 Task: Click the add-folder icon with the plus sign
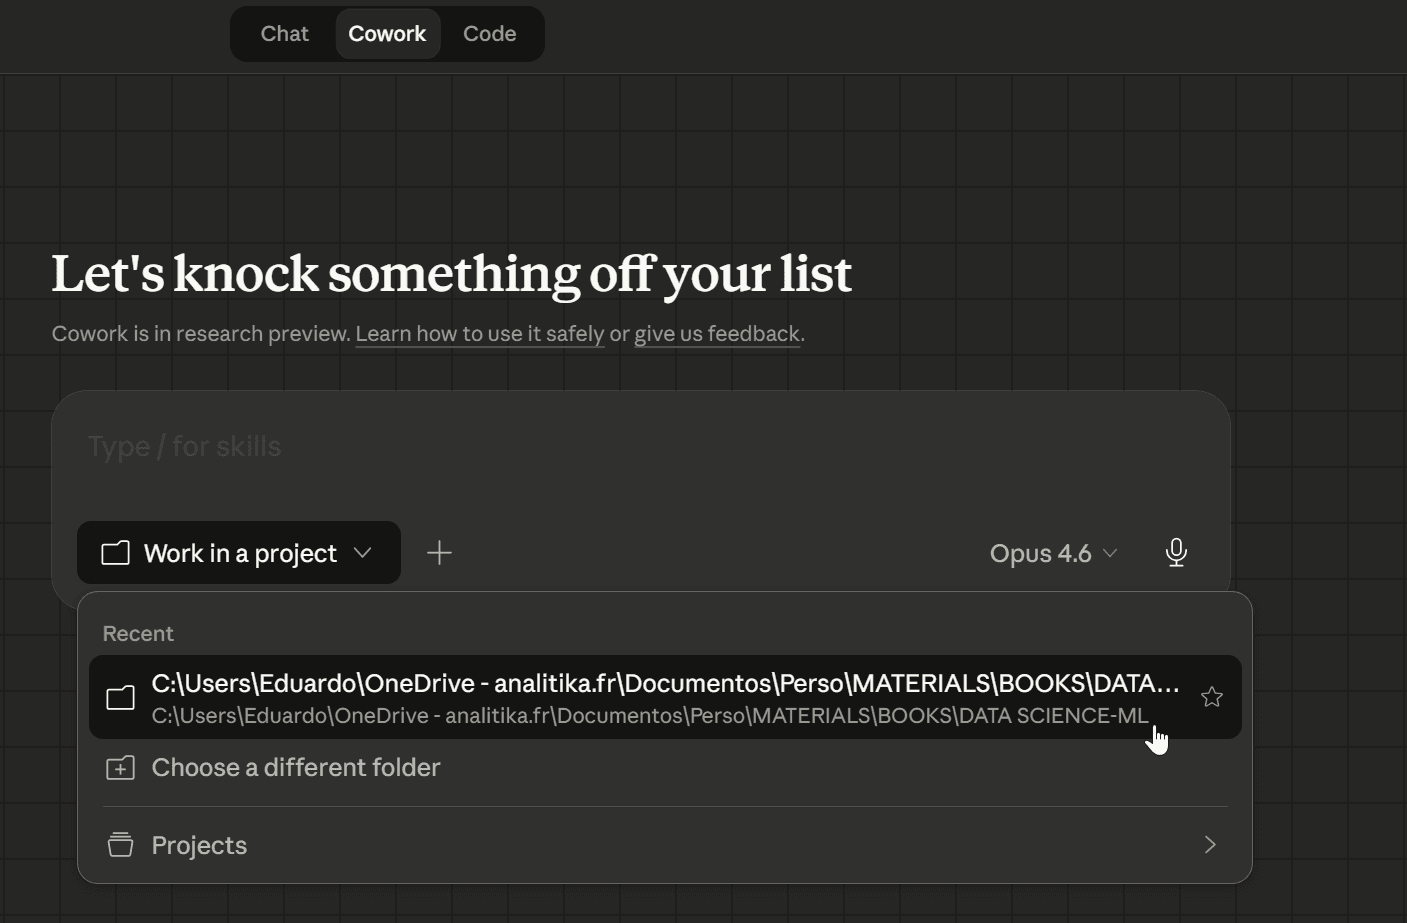click(x=121, y=768)
